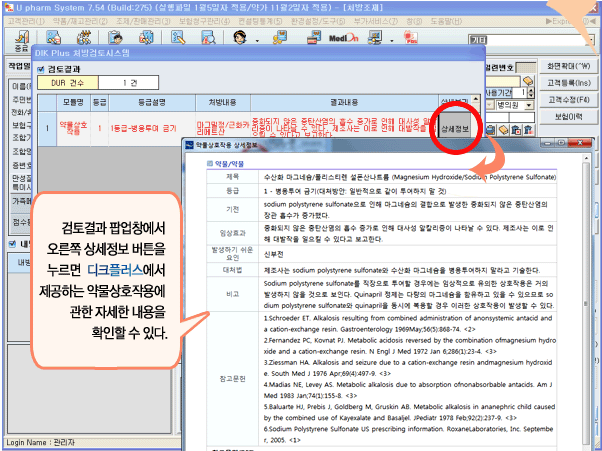Open the 약품/재고관리(2) menu
The height and width of the screenshot is (451, 602).
tap(80, 21)
